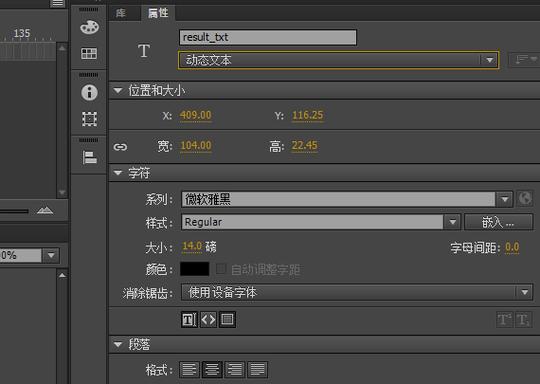Click the letter spacing value 0.0
The image size is (540, 384).
[512, 247]
